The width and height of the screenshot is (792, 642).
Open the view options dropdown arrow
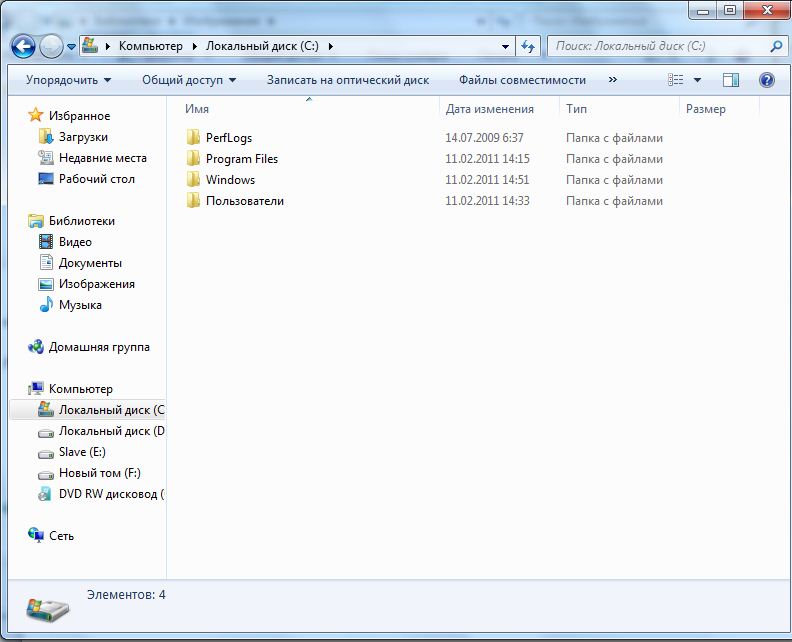point(697,80)
